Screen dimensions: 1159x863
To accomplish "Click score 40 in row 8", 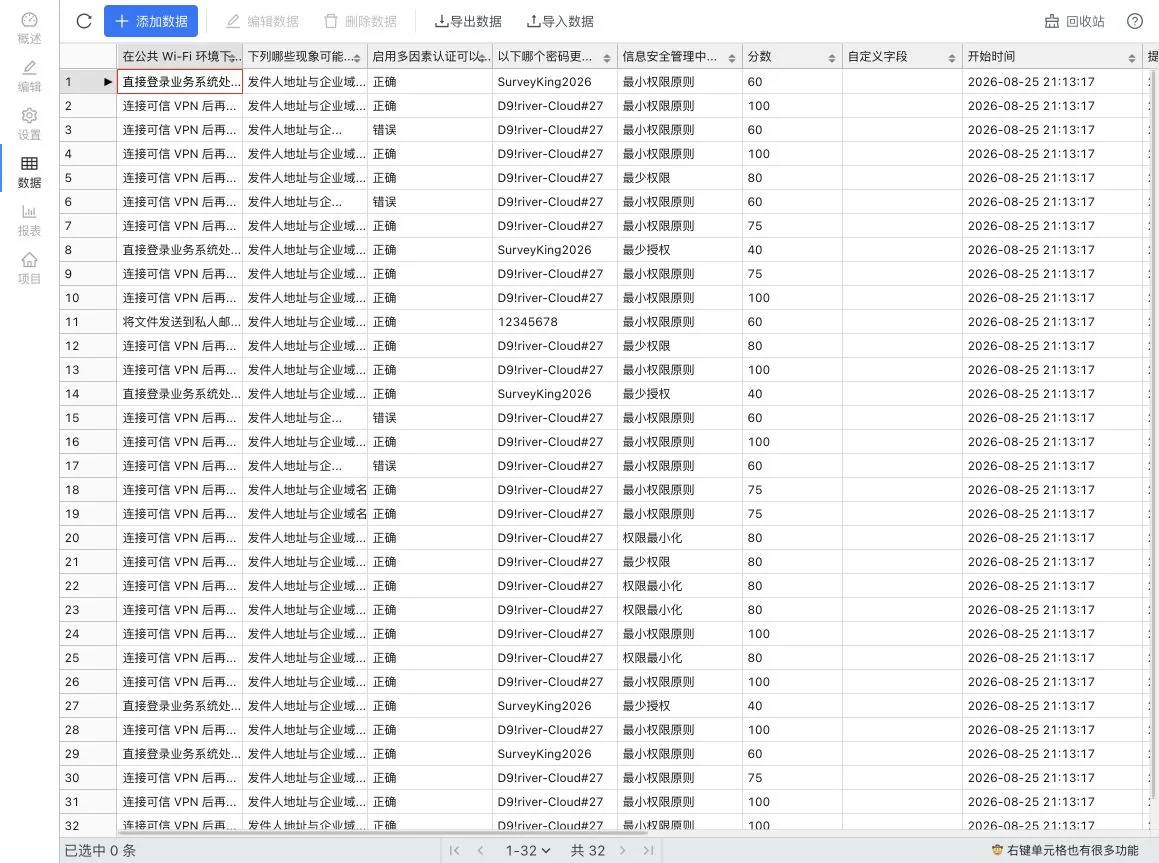I will click(x=792, y=250).
